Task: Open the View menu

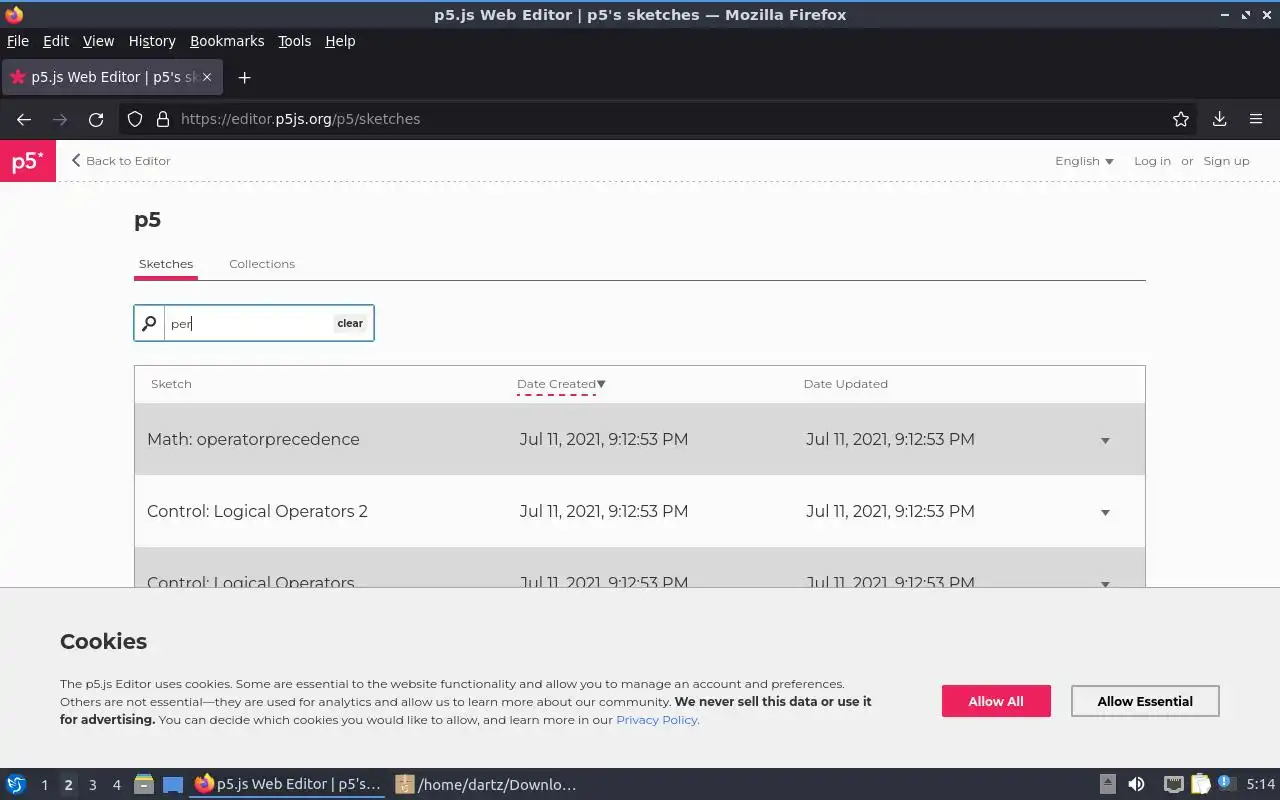Action: [98, 41]
